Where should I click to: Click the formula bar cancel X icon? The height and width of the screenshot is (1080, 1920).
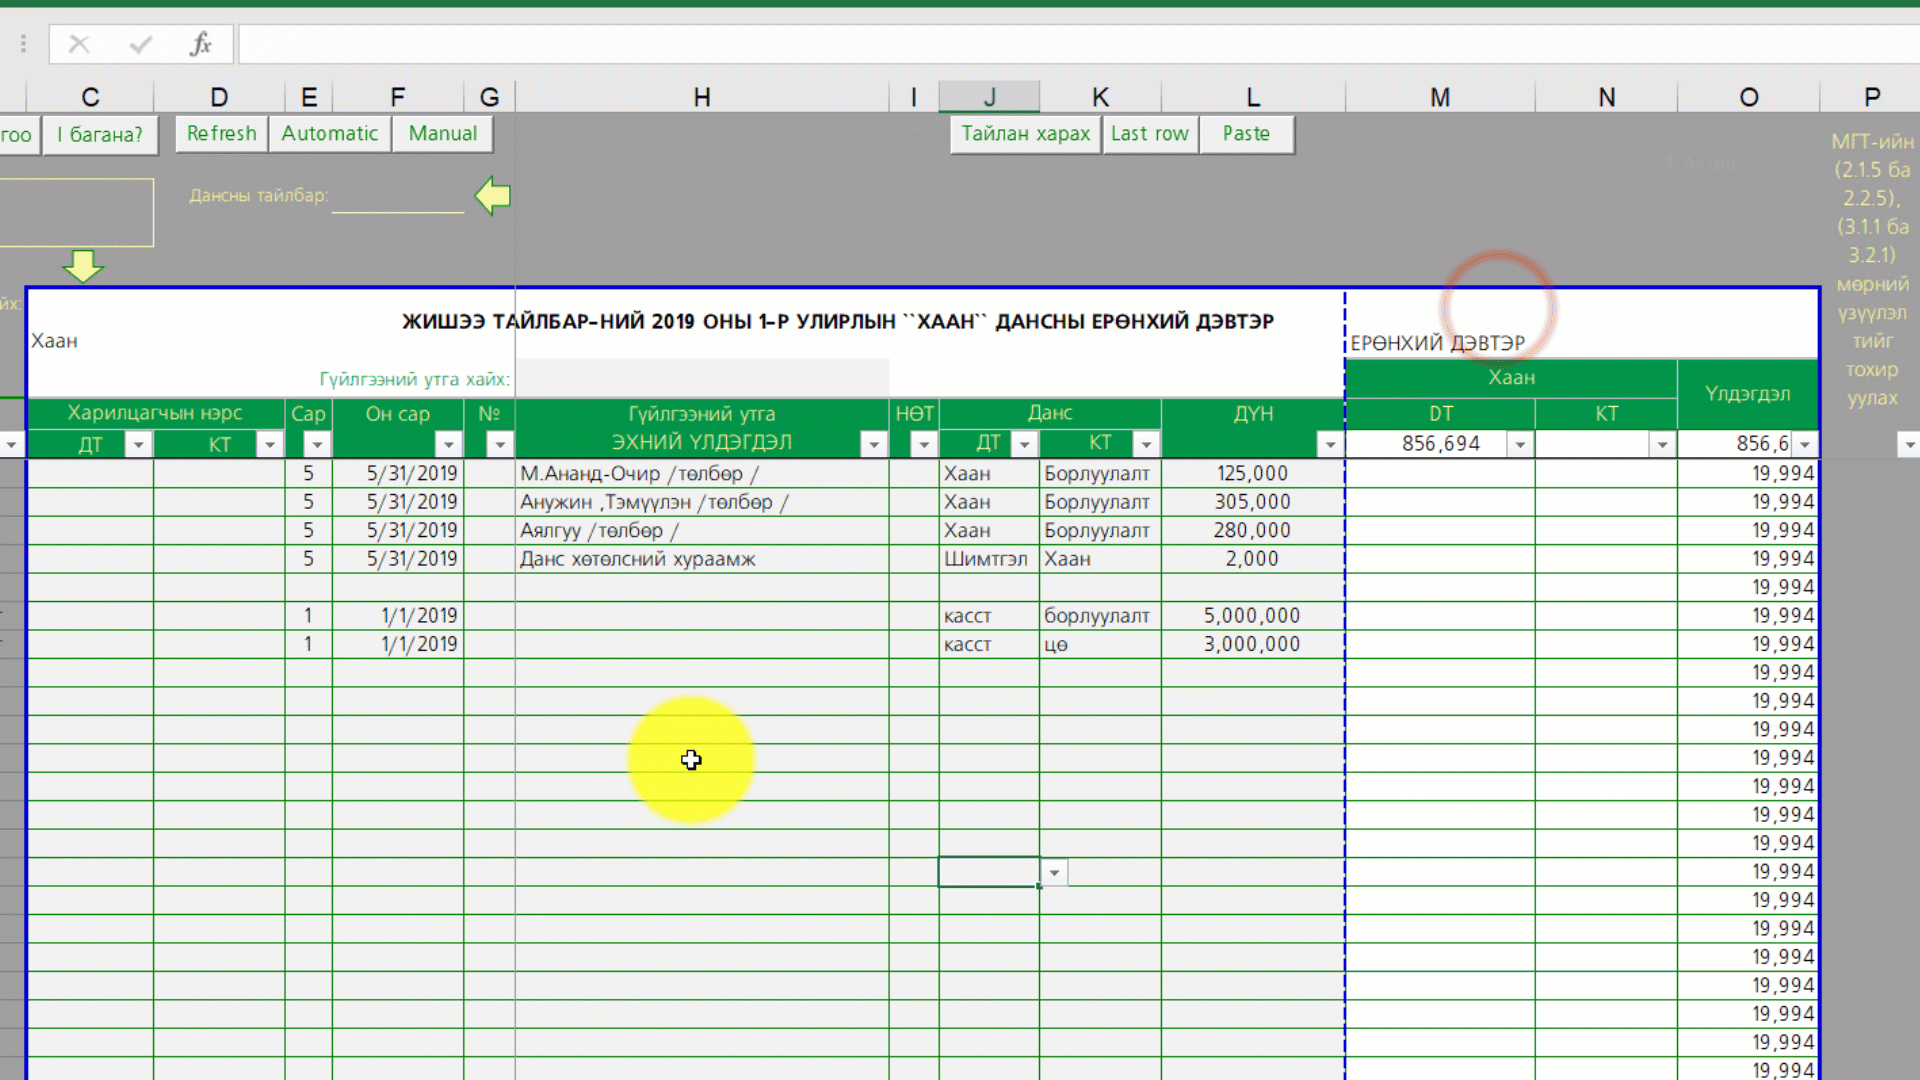tap(79, 44)
